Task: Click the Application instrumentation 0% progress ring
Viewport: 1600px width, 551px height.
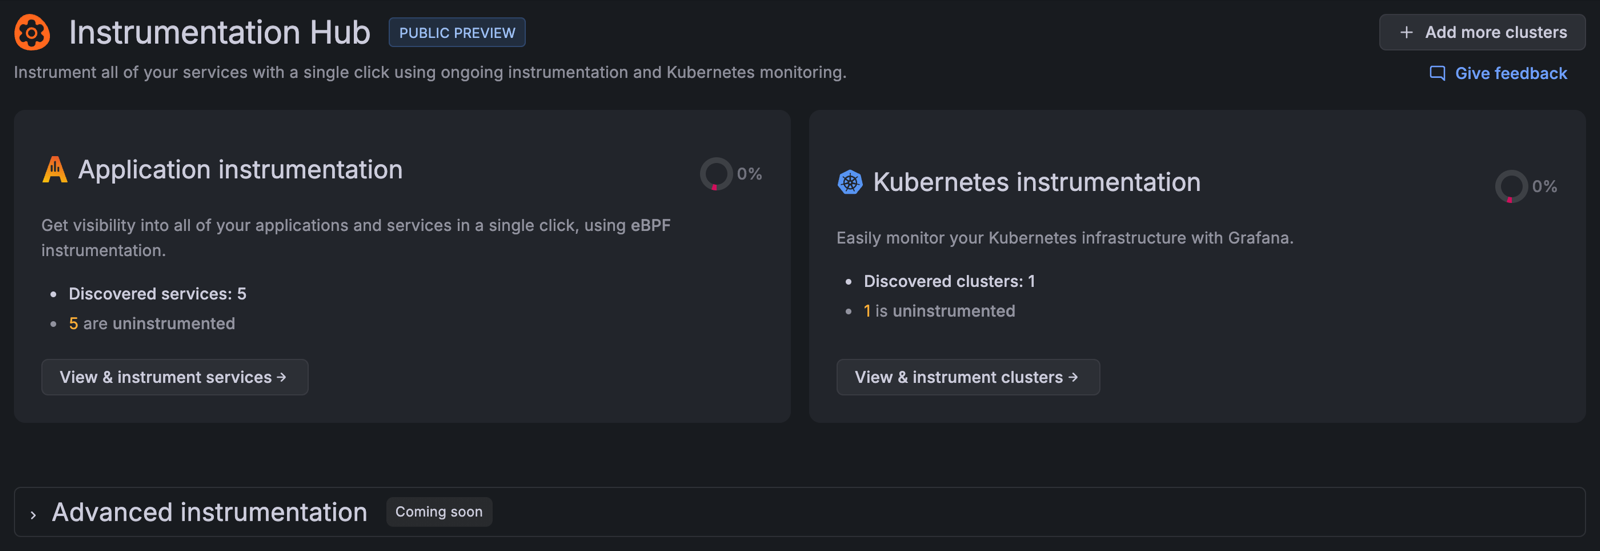Action: click(715, 174)
